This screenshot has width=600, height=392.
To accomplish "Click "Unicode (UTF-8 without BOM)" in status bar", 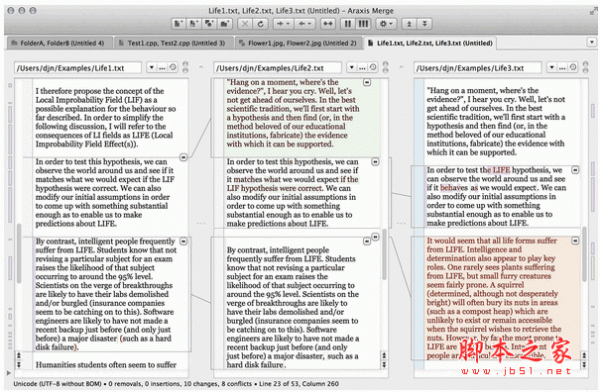I will pos(57,384).
